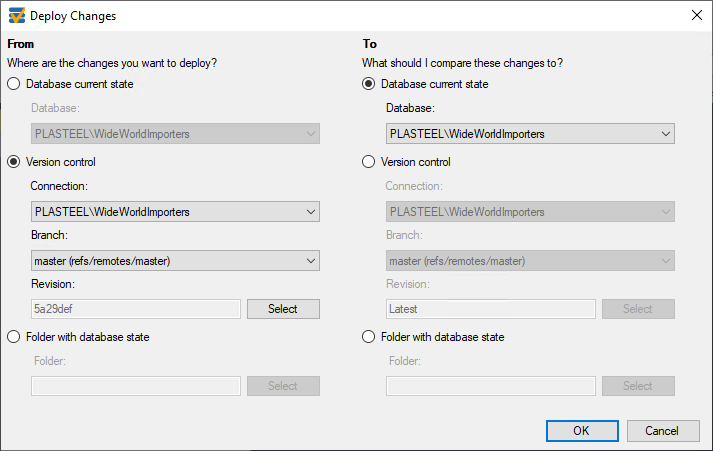This screenshot has width=713, height=451.
Task: Click the From Revision field showing 5a29def
Action: click(x=136, y=309)
